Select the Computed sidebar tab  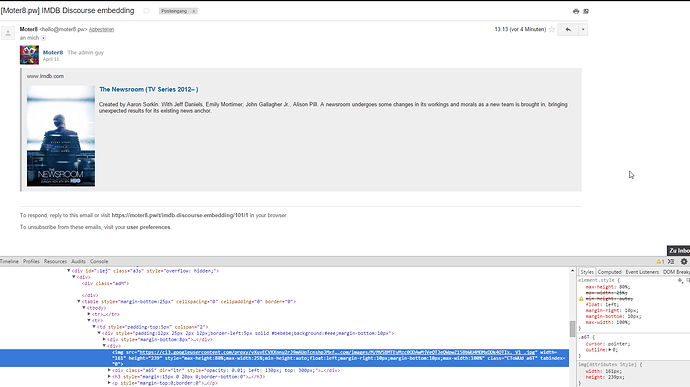pyautogui.click(x=609, y=272)
